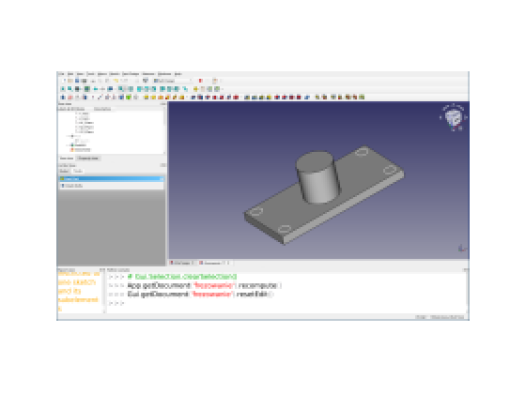This screenshot has width=526, height=394.
Task: Open the workbench selector dropdown
Action: pyautogui.click(x=173, y=81)
